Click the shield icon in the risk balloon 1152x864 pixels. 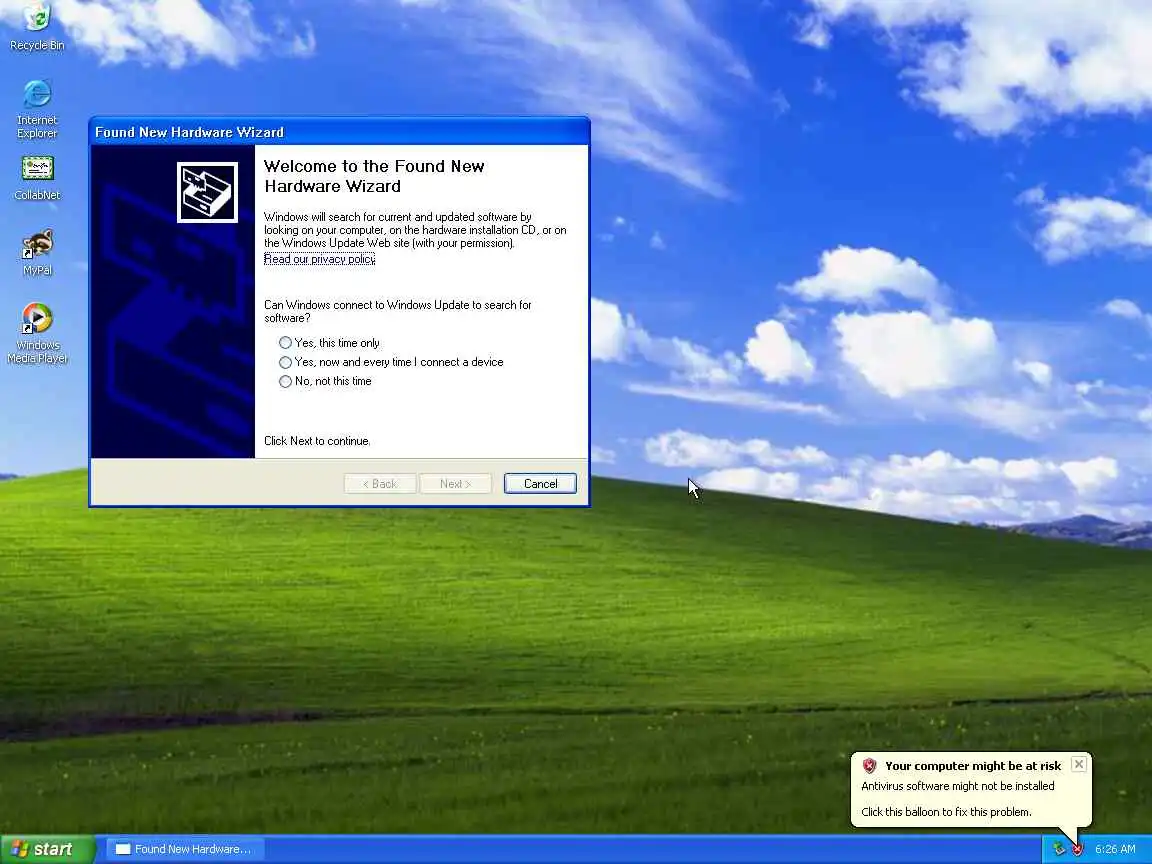click(x=869, y=766)
